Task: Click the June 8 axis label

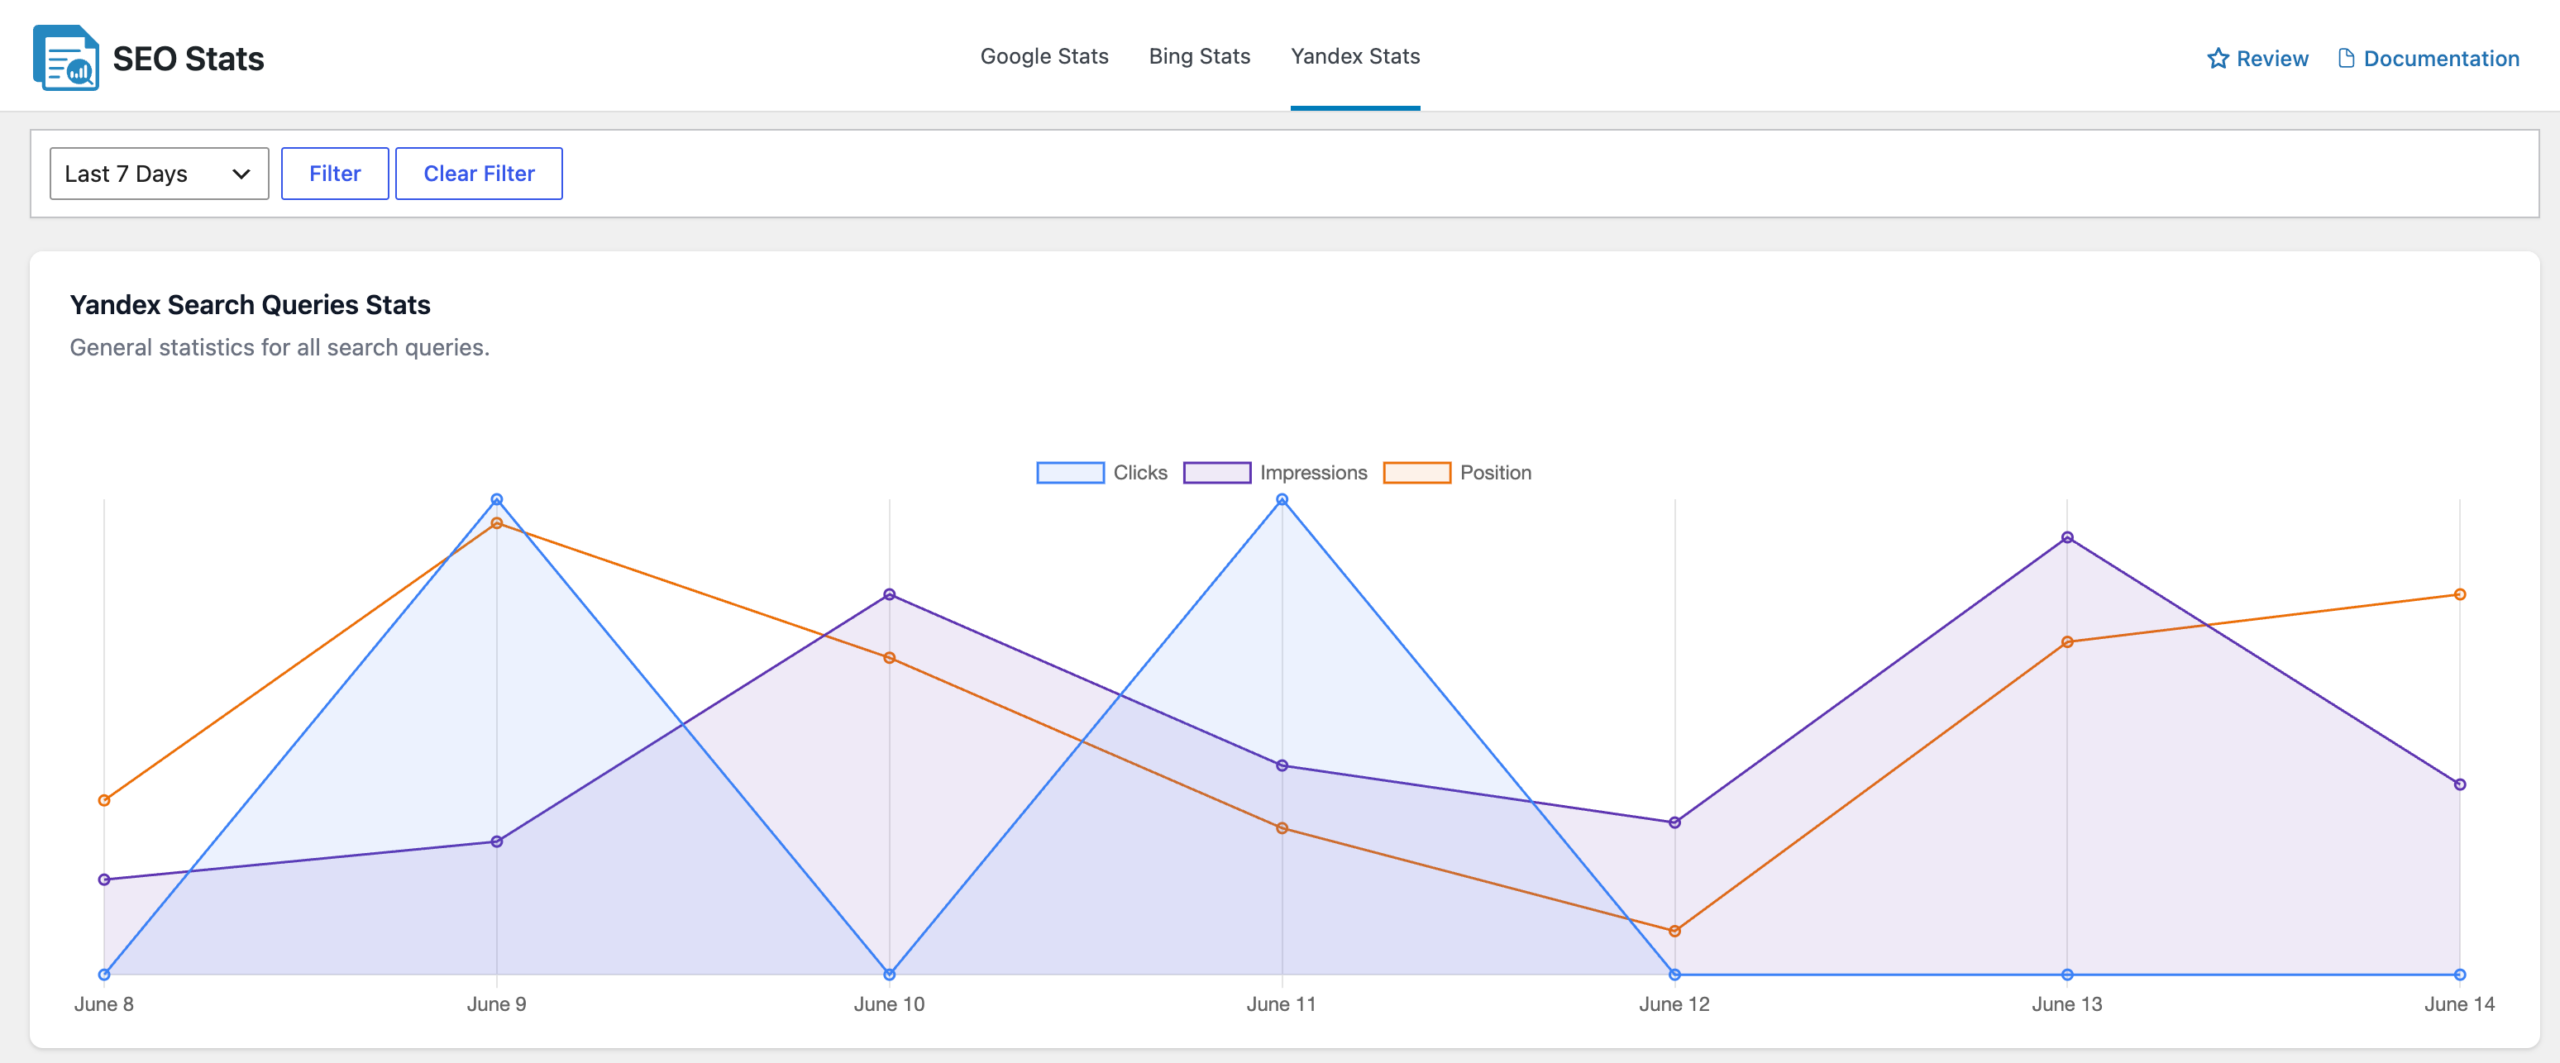Action: [104, 1004]
